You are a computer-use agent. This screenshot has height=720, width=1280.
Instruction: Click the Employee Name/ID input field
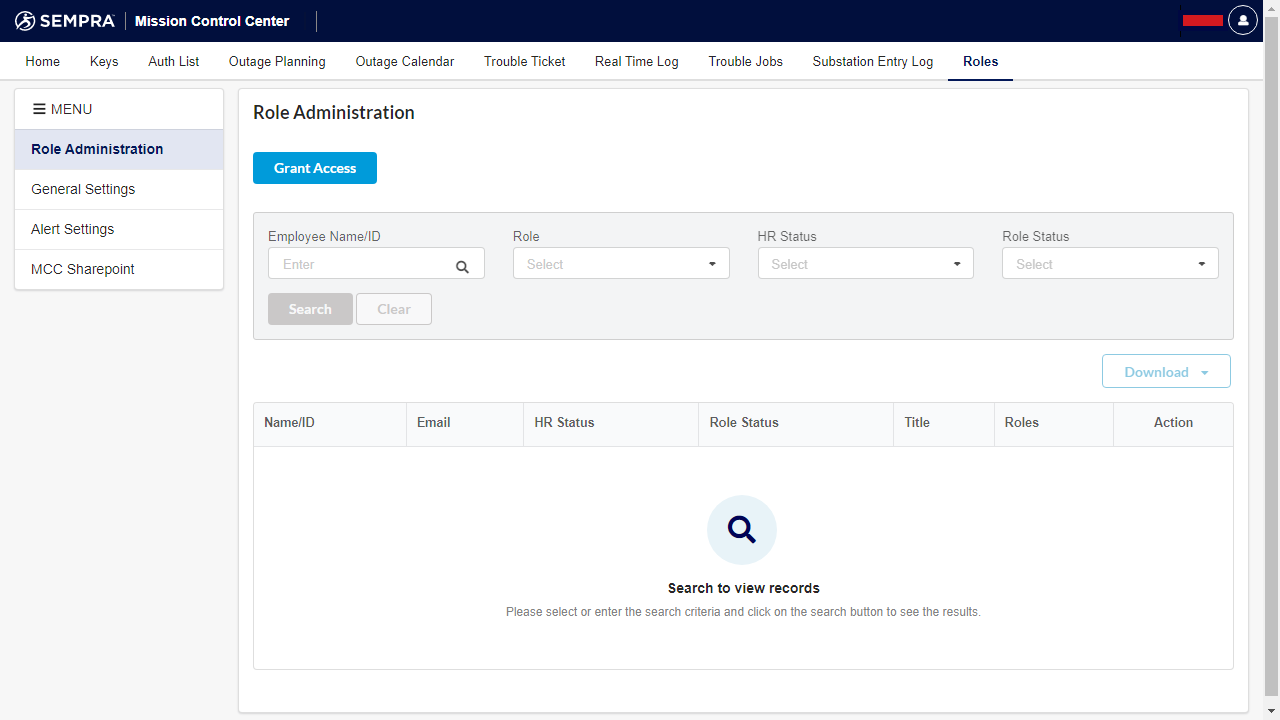pyautogui.click(x=362, y=264)
